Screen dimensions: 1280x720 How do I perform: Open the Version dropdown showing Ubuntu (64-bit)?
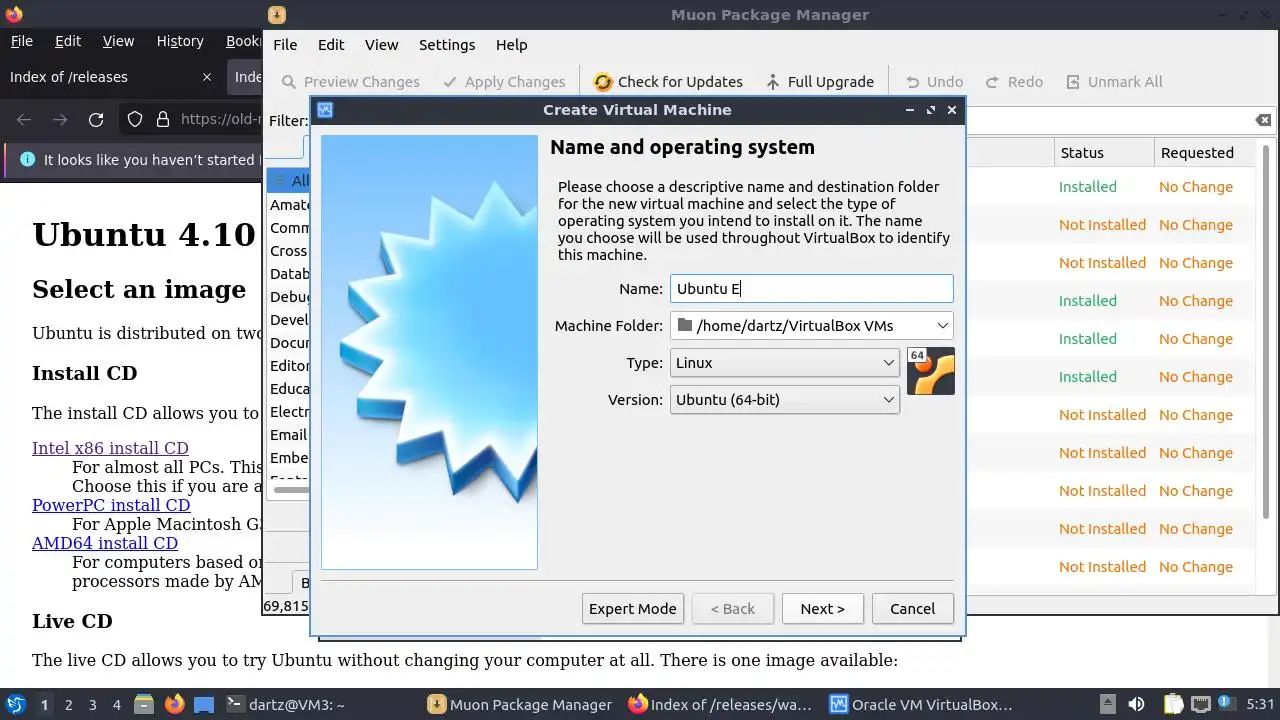784,400
